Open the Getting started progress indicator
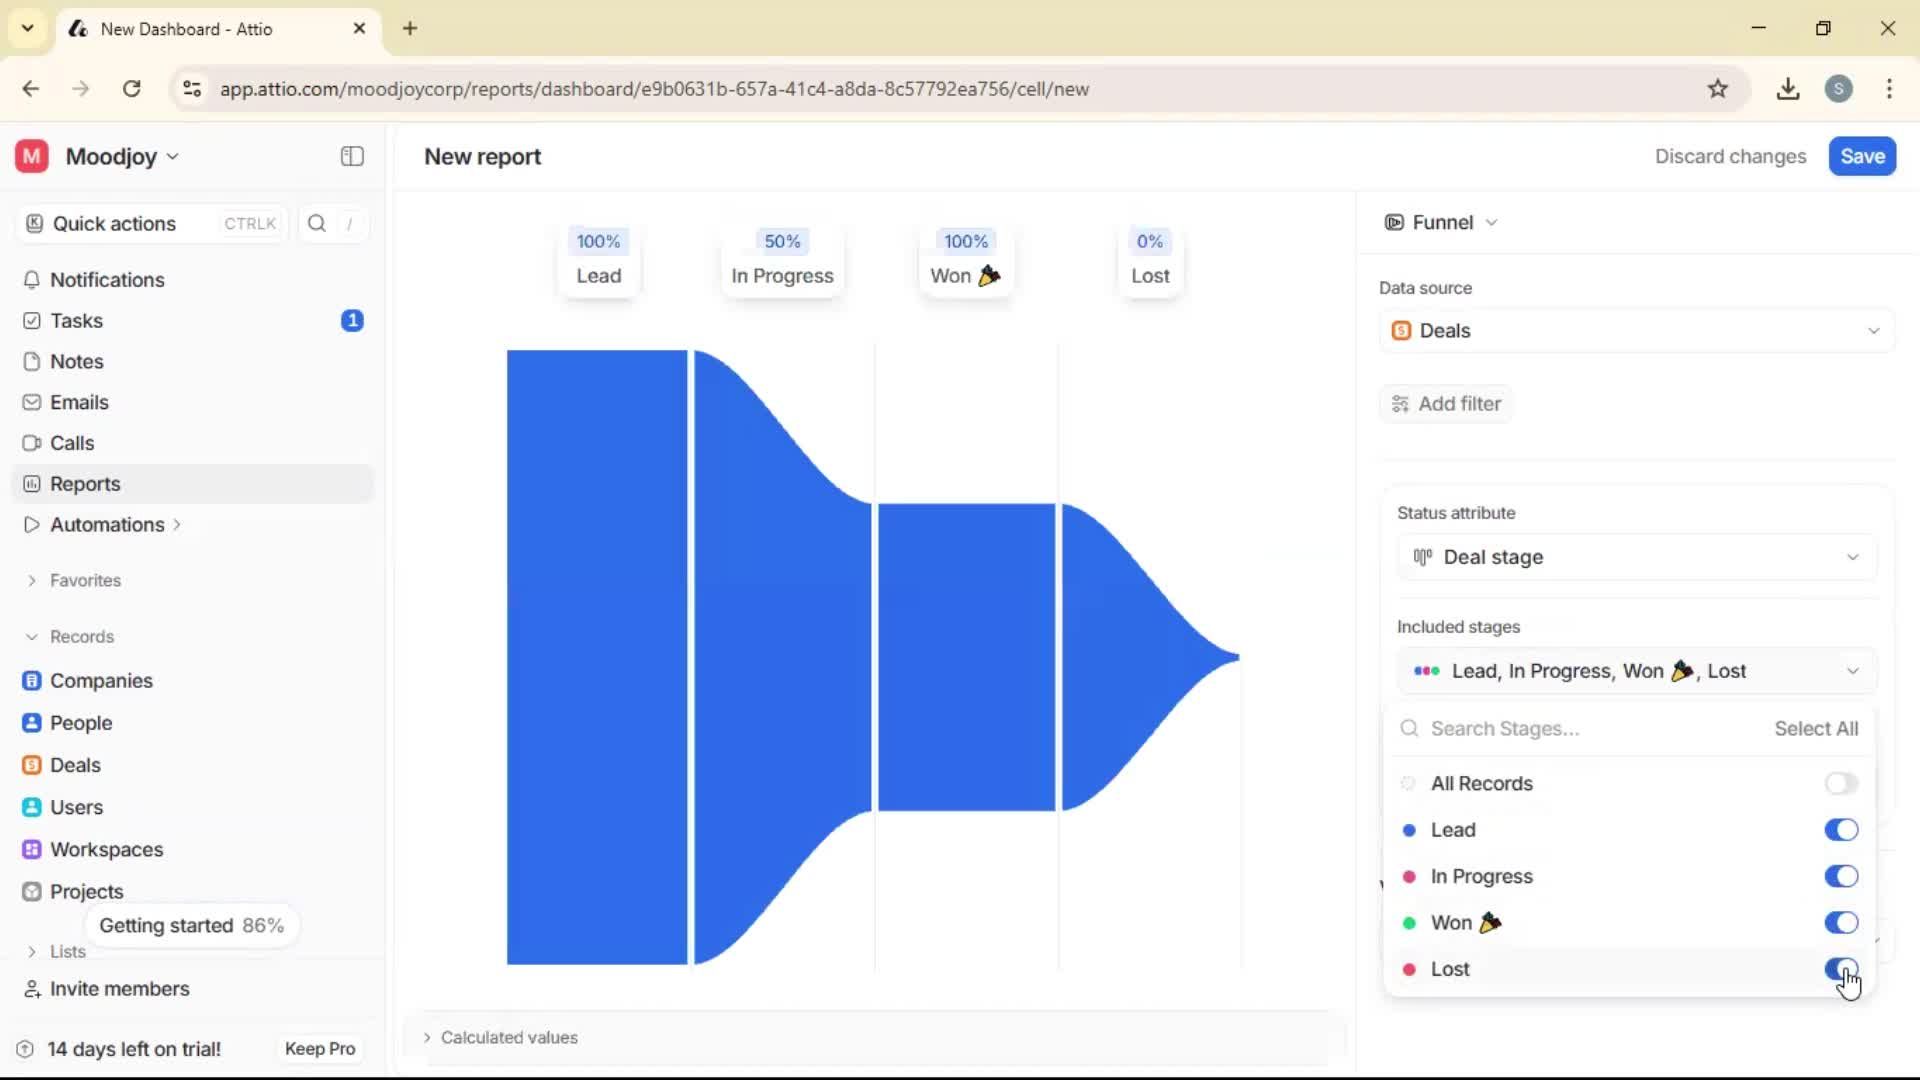 192,925
